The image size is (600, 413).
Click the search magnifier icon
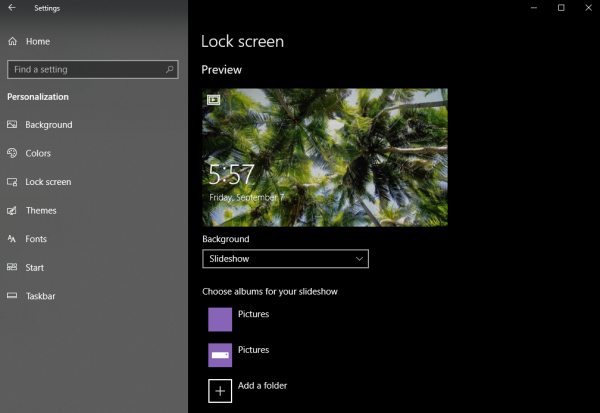169,69
